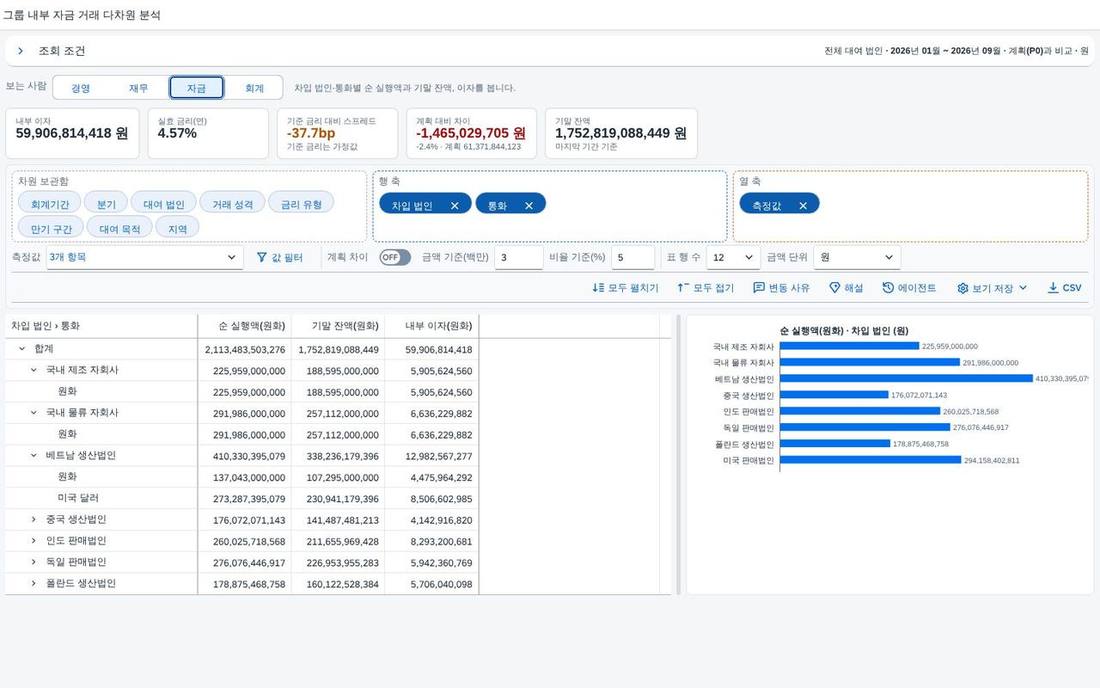Open the 측정값 3개 항목 dropdown

(x=145, y=257)
